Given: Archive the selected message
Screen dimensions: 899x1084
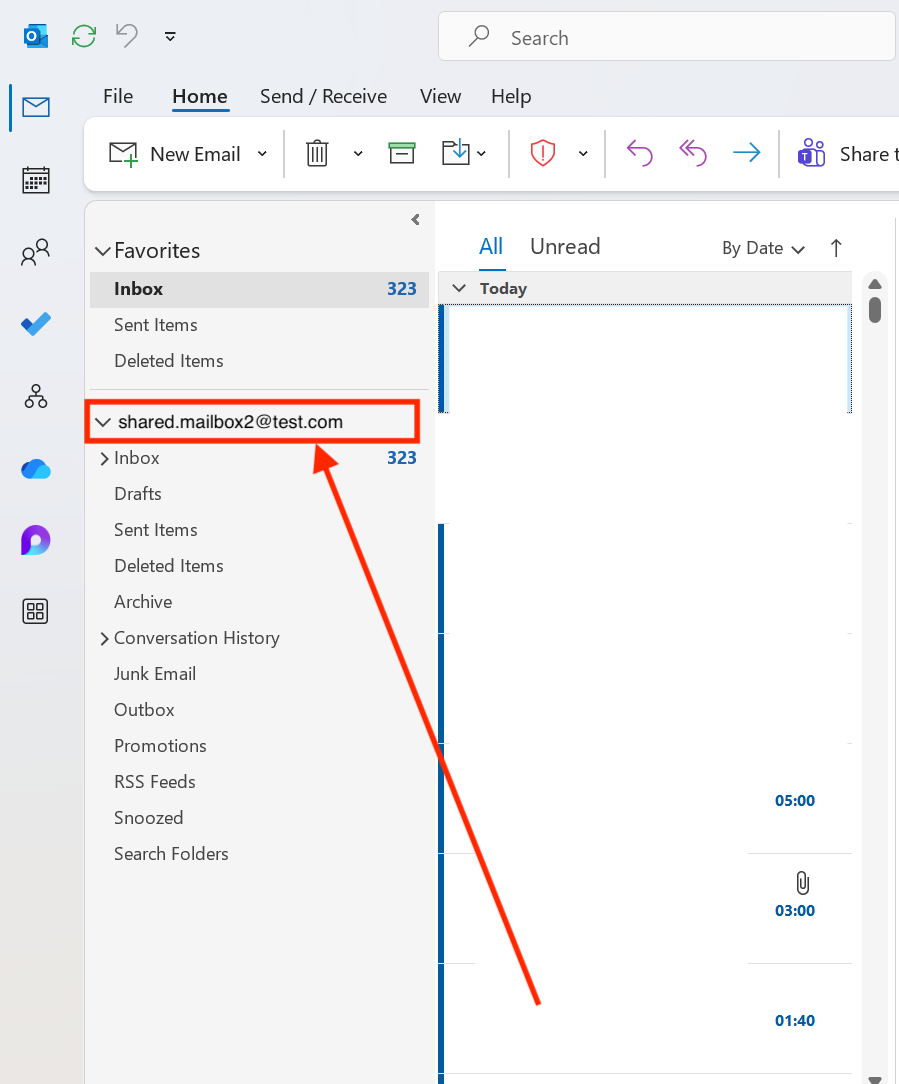Looking at the screenshot, I should pos(401,153).
